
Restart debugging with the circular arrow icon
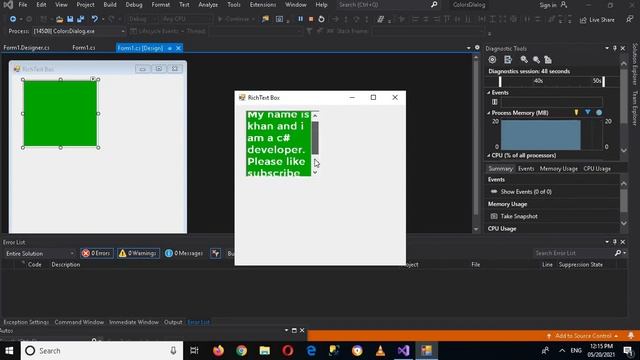tap(321, 19)
